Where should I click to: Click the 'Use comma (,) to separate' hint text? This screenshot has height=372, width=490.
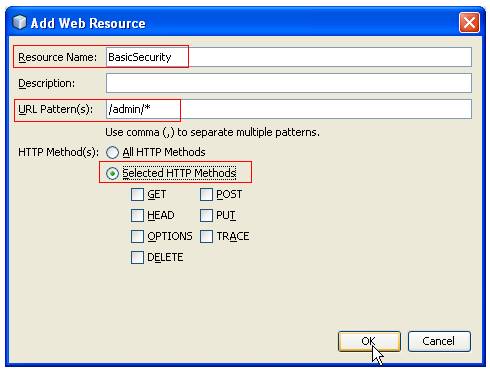212,132
